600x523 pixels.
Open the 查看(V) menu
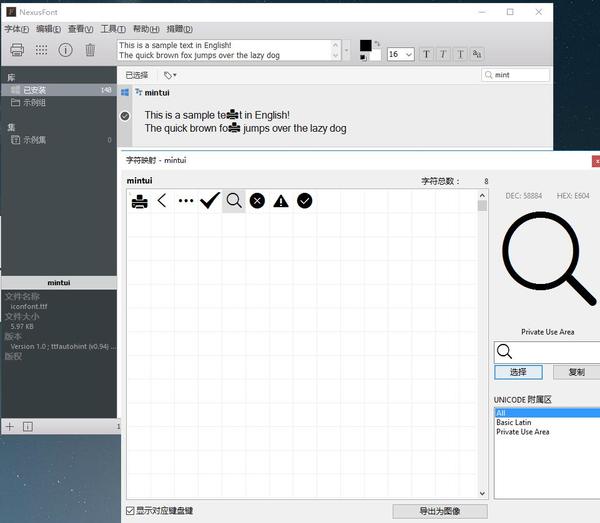click(80, 29)
